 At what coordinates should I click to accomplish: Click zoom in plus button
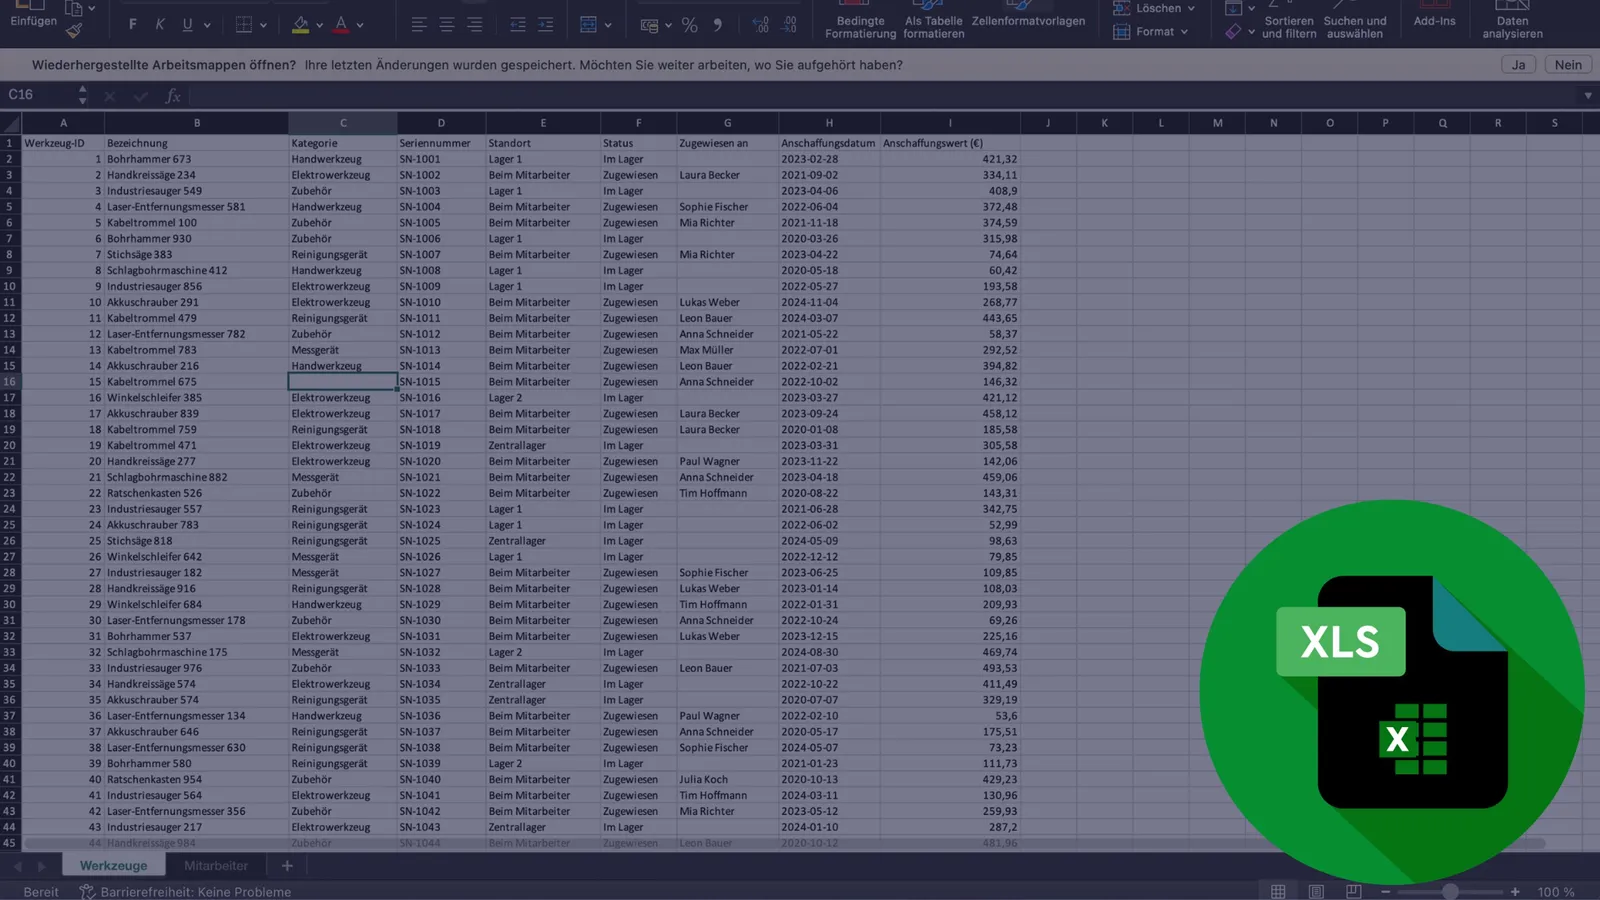(x=1515, y=892)
